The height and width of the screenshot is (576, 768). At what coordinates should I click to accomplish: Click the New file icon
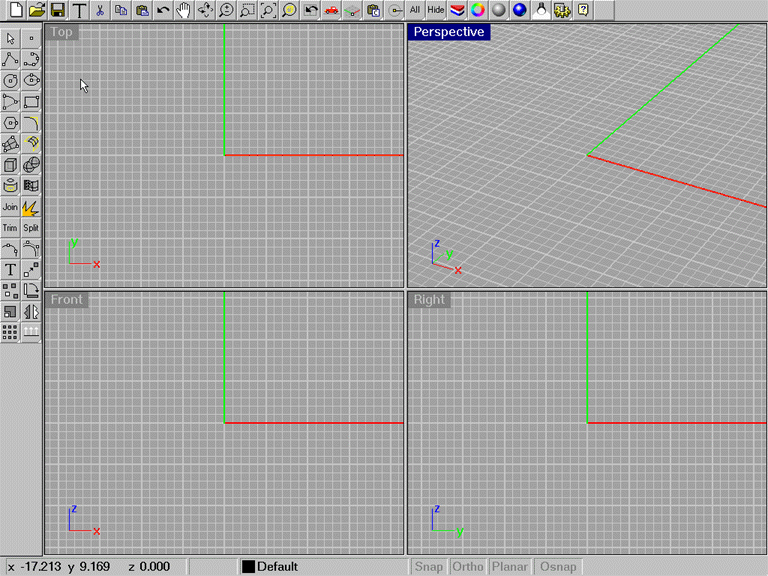[16, 10]
